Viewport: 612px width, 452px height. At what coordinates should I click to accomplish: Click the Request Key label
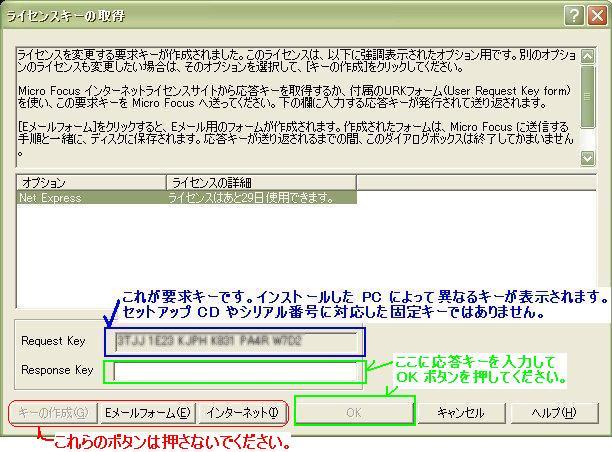pyautogui.click(x=53, y=341)
